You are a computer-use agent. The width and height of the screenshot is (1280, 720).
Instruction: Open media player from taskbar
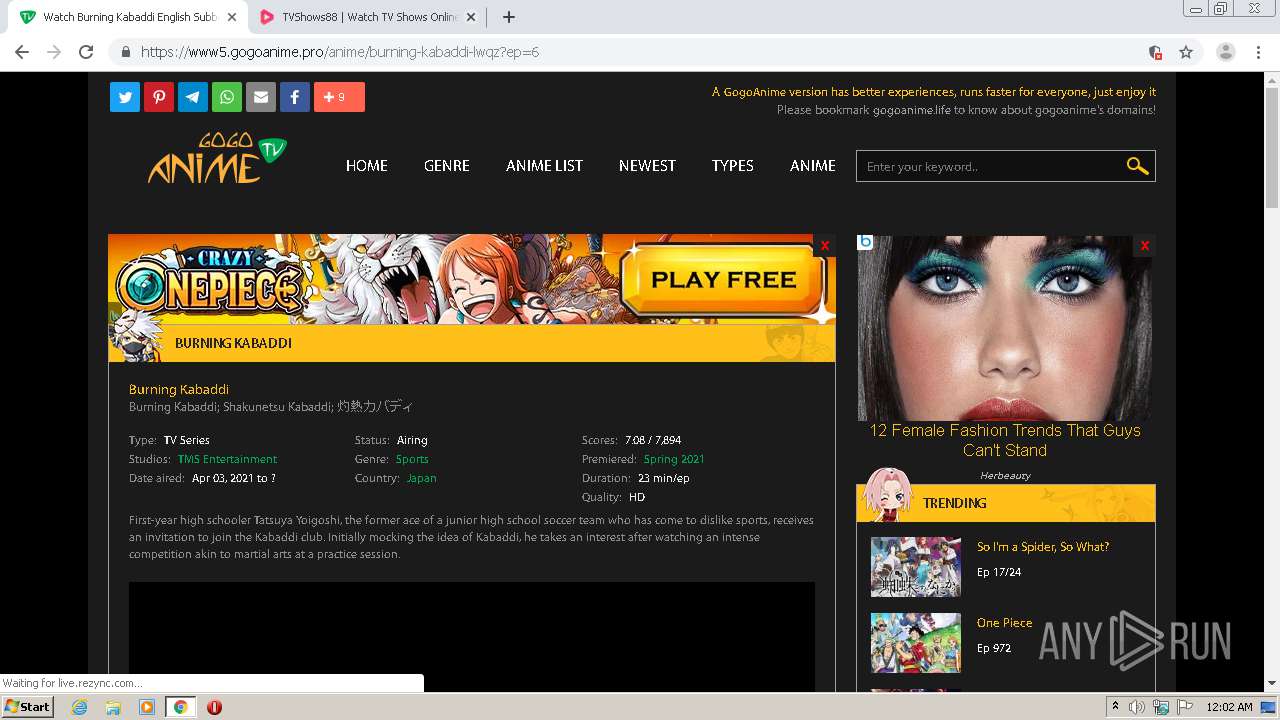tap(147, 707)
